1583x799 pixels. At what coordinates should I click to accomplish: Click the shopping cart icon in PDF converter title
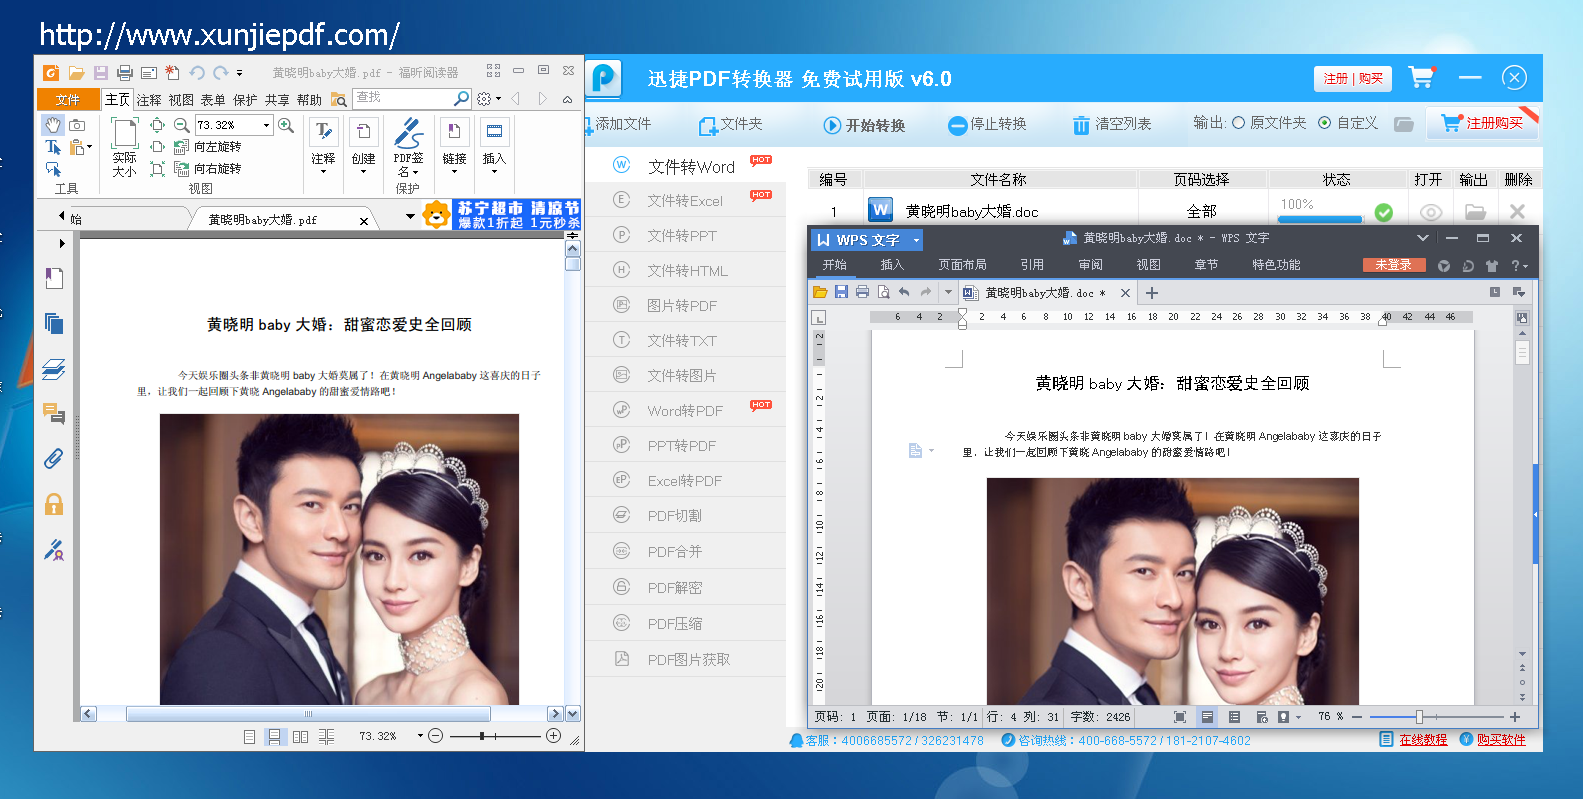tap(1421, 77)
